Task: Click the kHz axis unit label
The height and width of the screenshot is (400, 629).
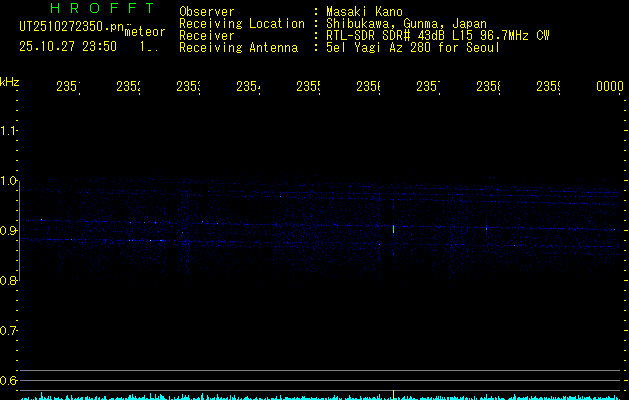Action: [x=10, y=81]
